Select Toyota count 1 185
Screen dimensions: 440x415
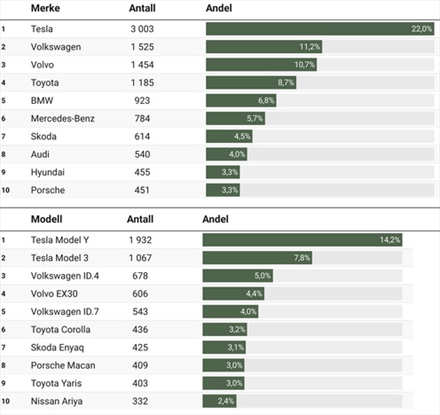coord(142,83)
